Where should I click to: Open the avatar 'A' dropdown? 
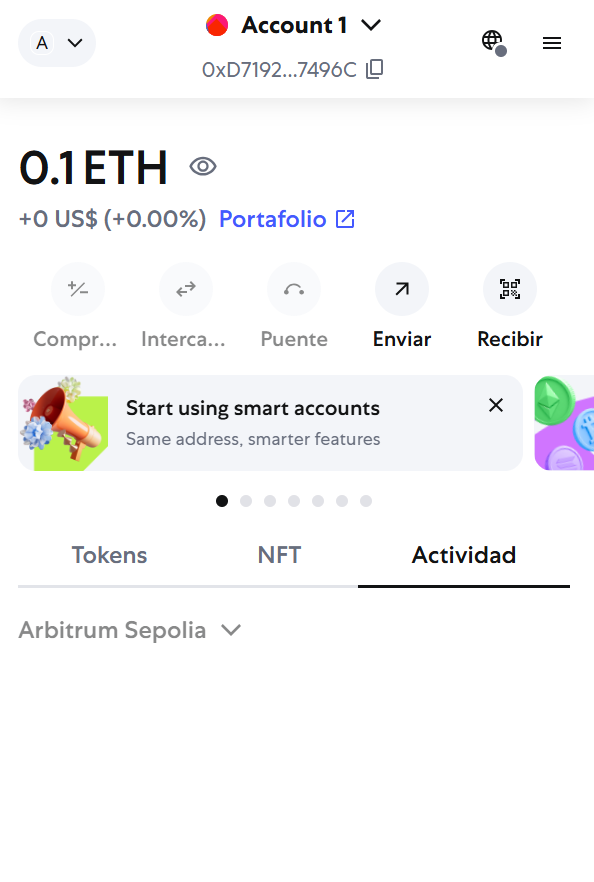pos(57,43)
